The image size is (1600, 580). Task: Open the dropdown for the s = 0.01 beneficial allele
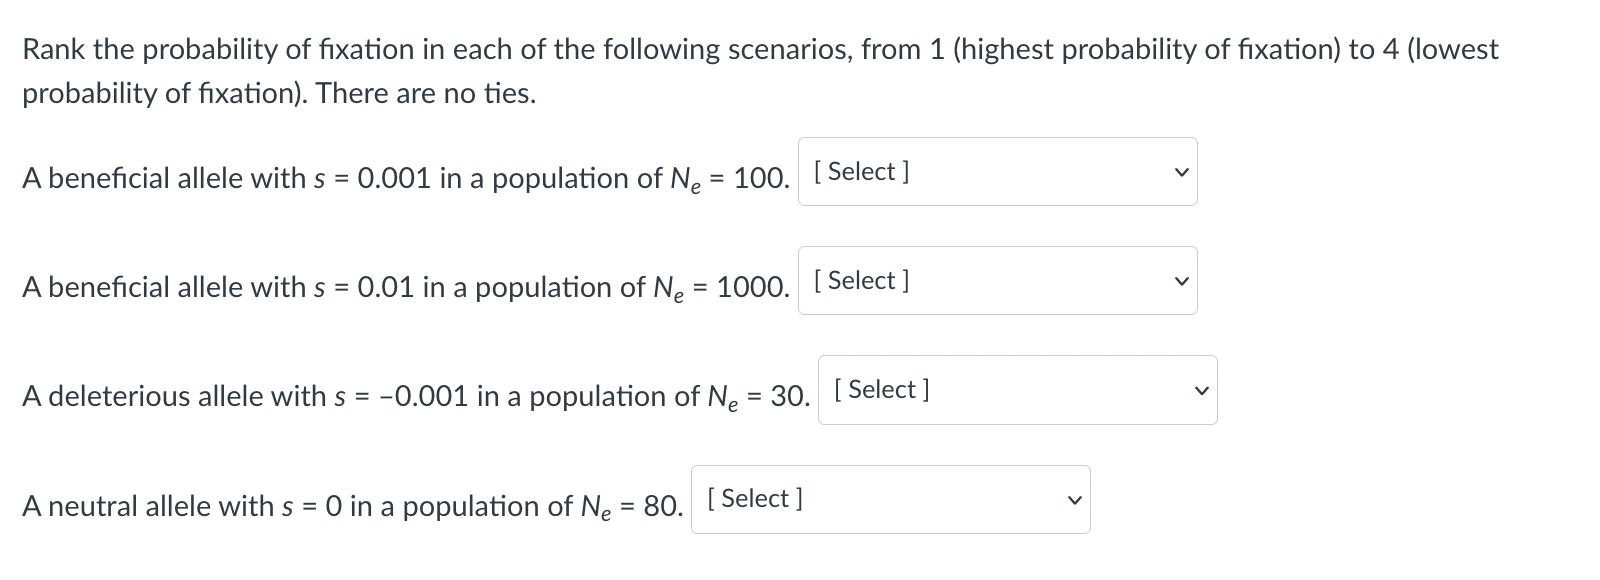997,281
